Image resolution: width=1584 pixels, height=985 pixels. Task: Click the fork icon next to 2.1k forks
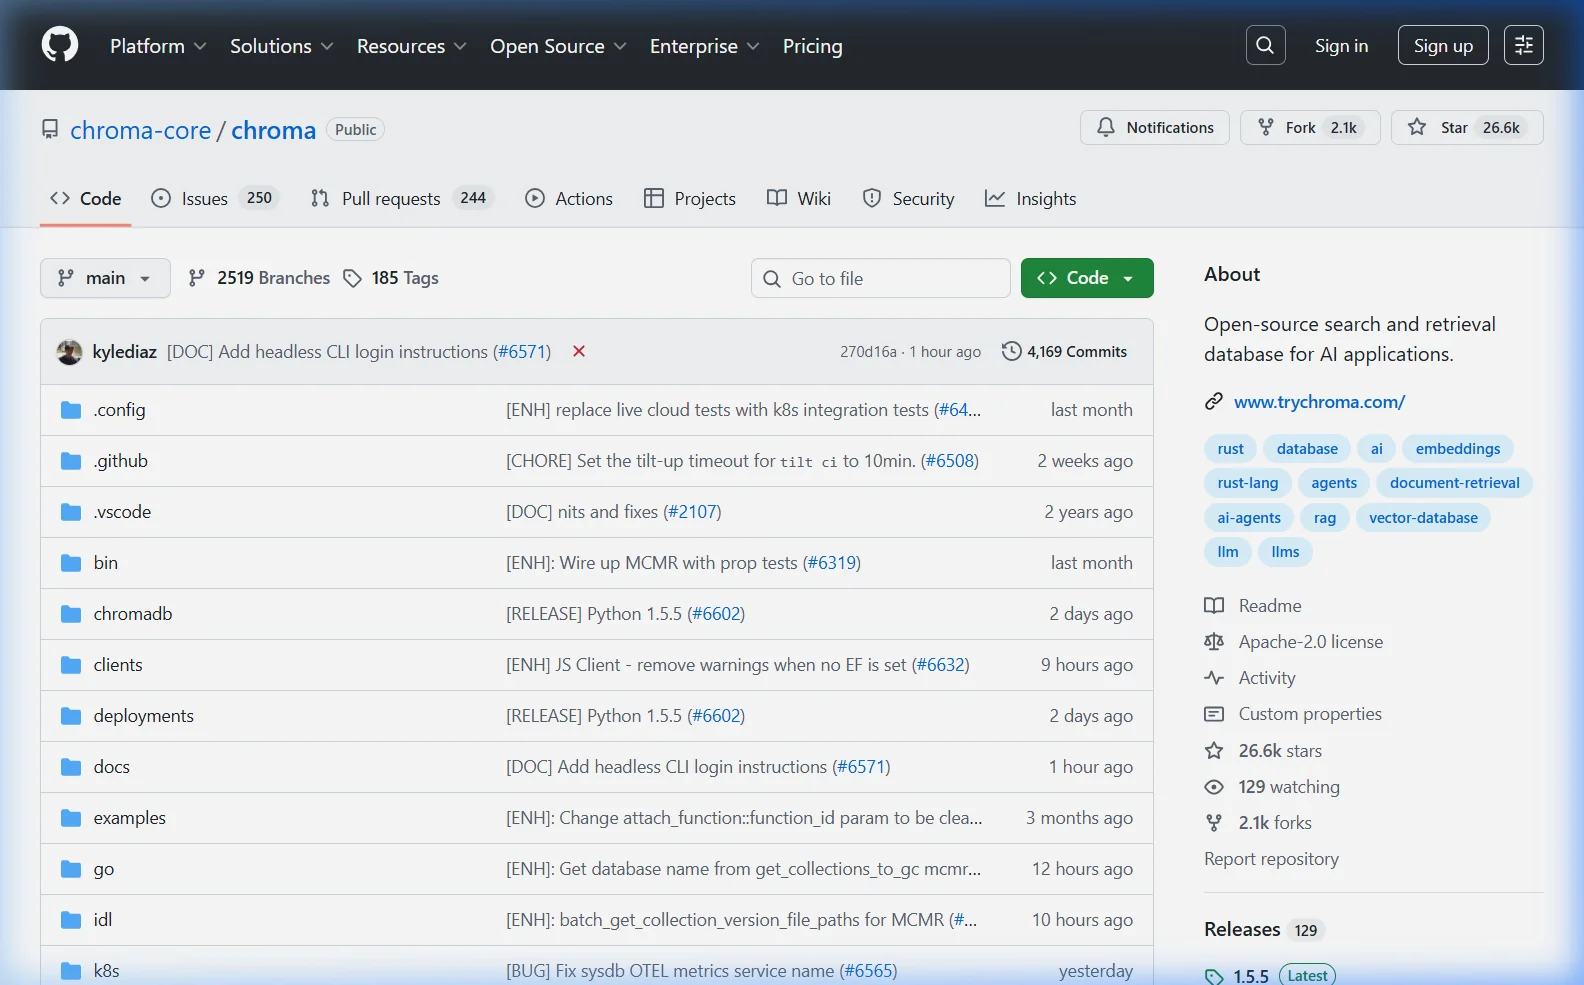pyautogui.click(x=1214, y=823)
